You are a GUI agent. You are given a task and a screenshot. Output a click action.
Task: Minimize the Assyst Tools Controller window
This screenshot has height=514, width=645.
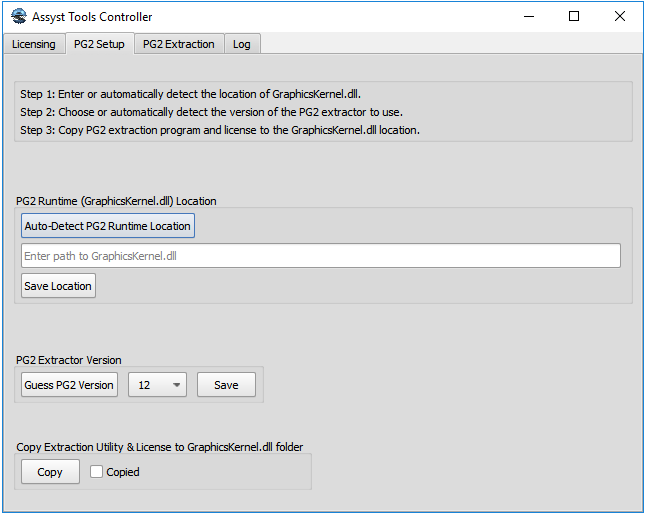[529, 16]
